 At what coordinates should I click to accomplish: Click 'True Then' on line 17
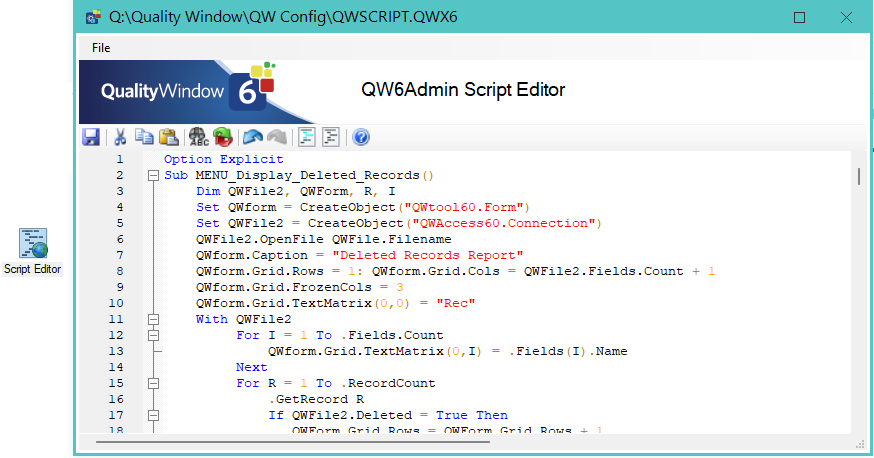tap(472, 415)
